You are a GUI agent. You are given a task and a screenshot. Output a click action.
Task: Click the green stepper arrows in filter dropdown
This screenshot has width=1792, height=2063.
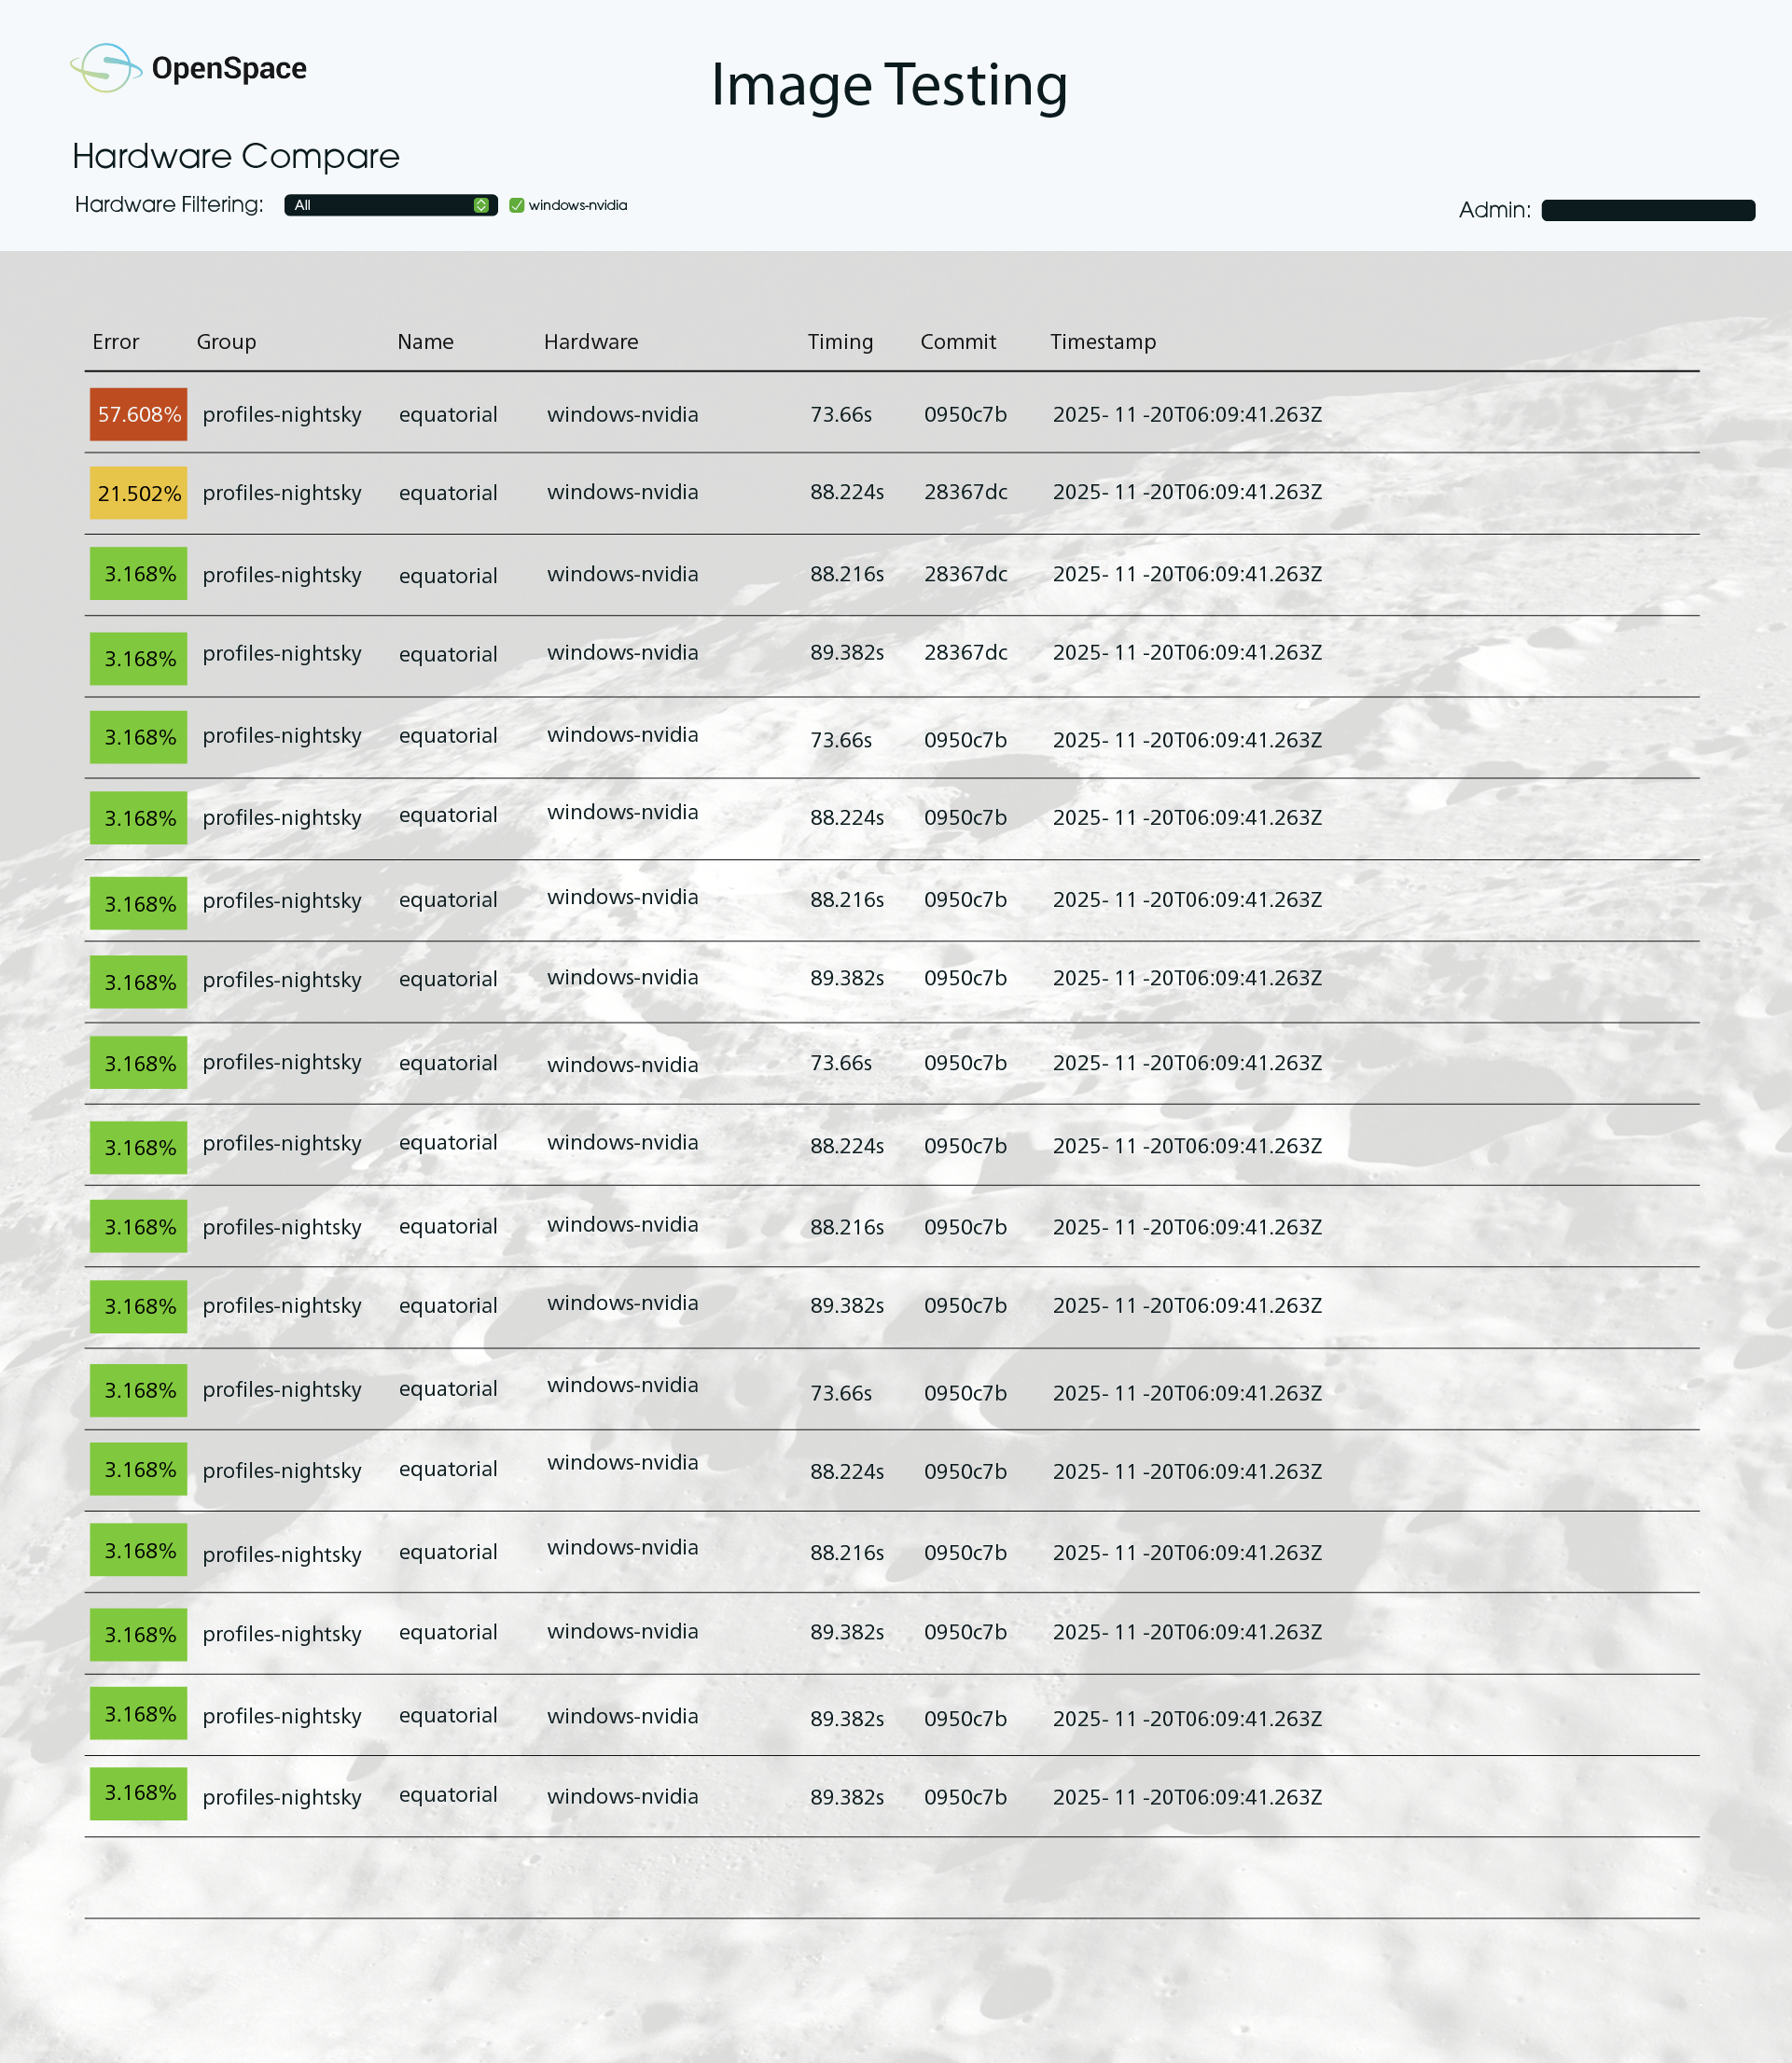[481, 205]
